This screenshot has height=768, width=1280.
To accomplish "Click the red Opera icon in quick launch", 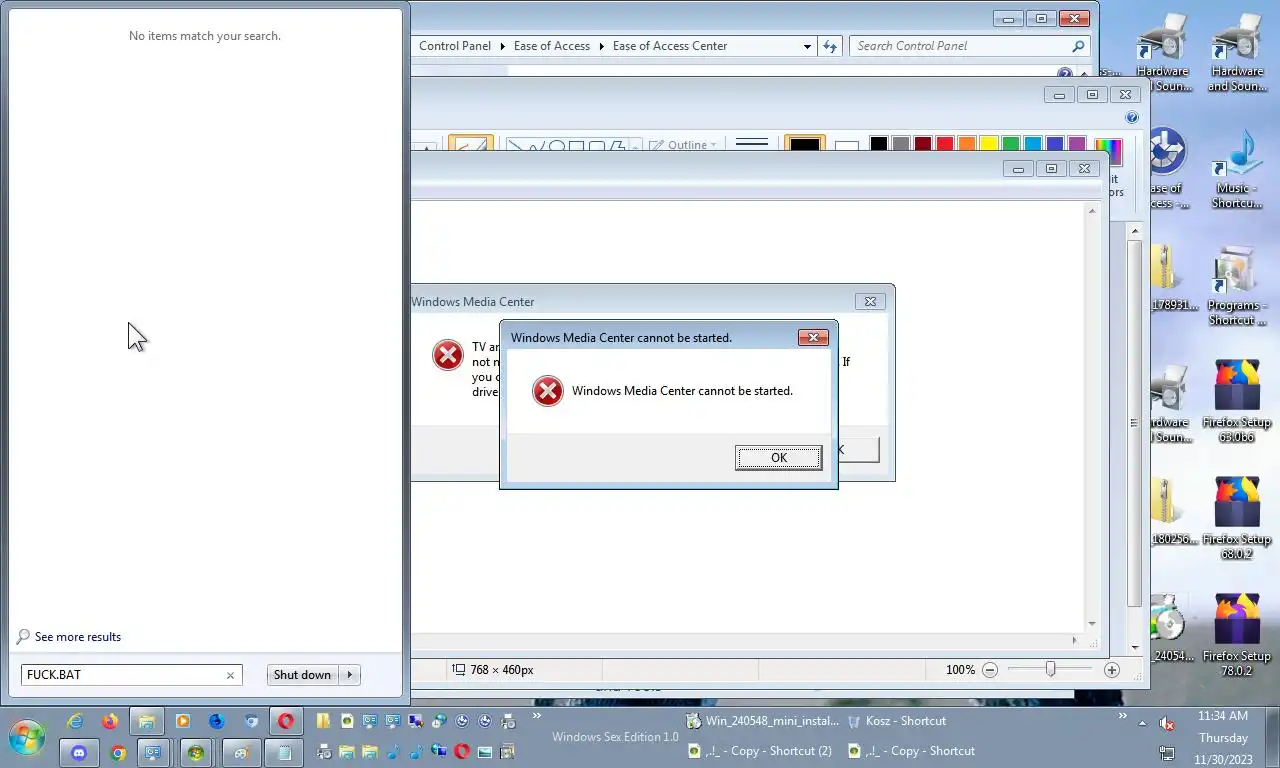I will point(462,751).
